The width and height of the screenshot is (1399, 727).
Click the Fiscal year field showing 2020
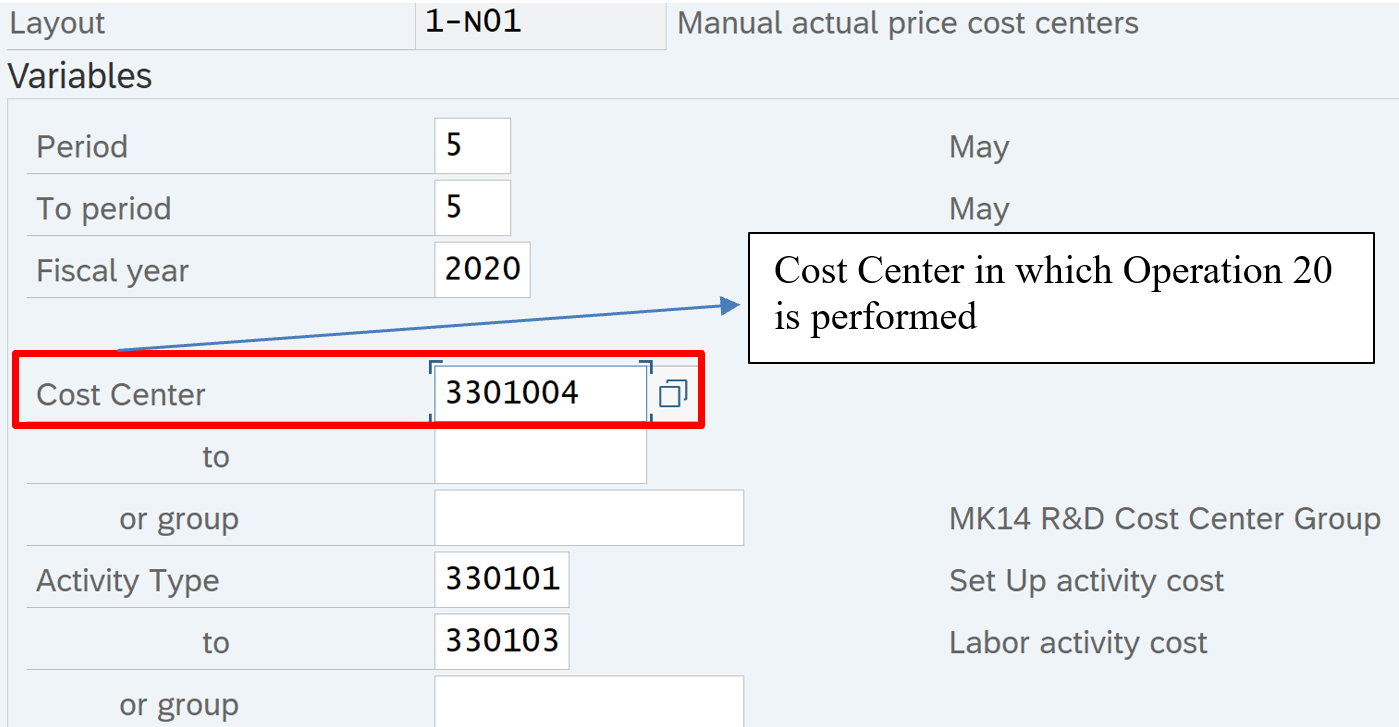482,270
